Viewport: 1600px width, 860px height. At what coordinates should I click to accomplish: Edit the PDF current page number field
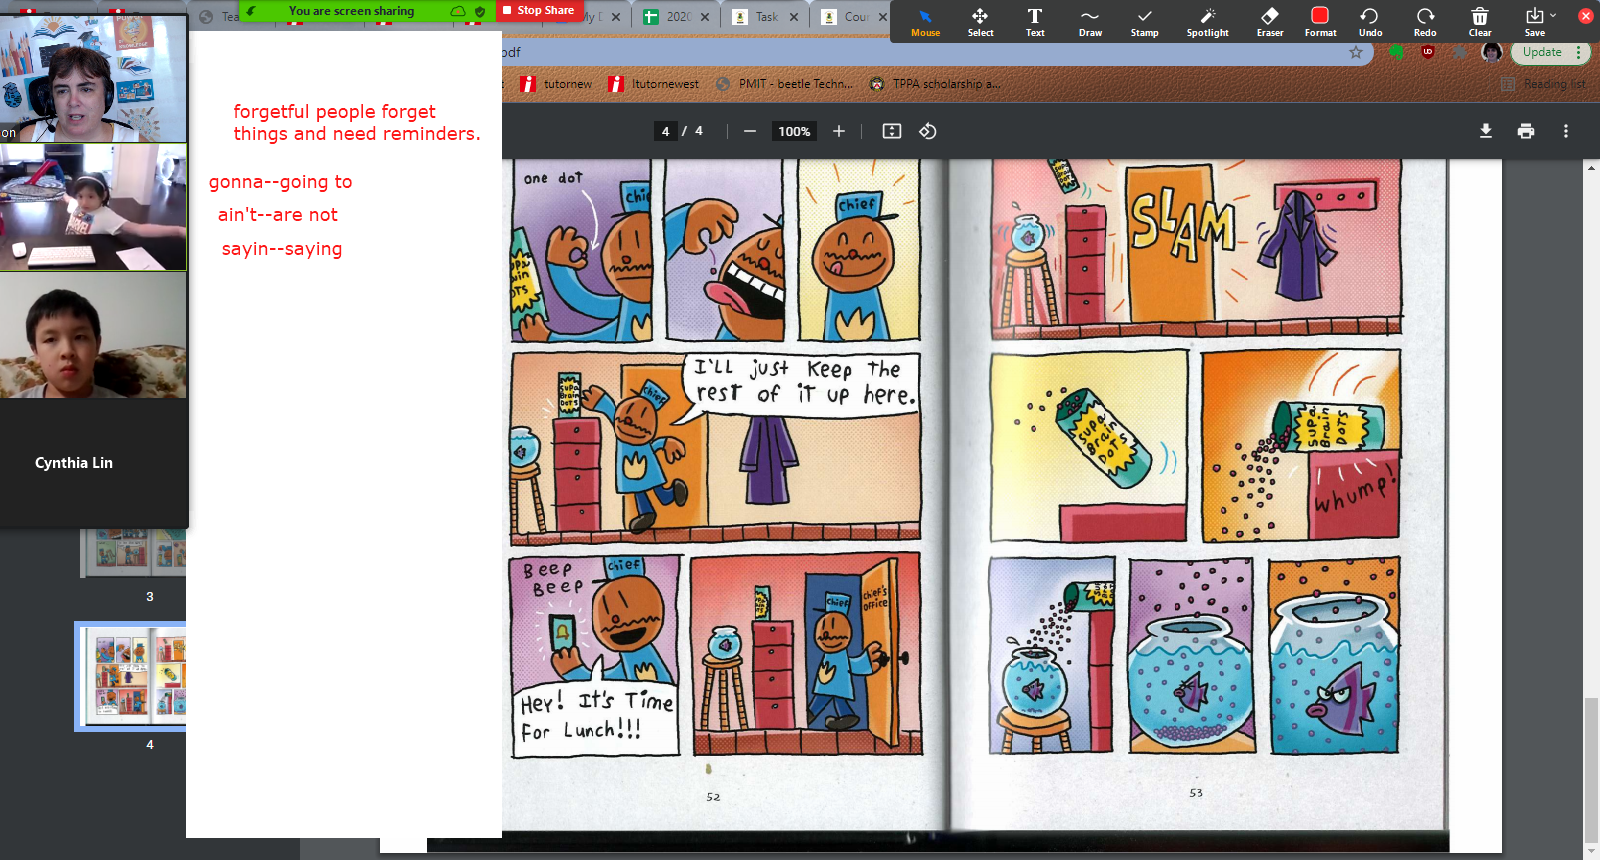[665, 131]
